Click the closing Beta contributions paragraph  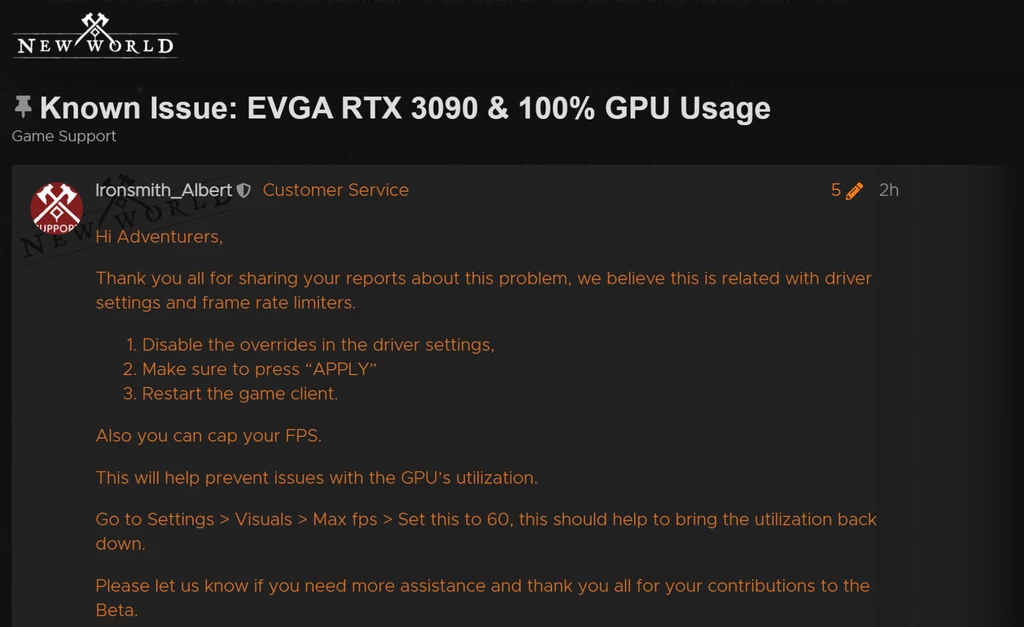tap(483, 598)
